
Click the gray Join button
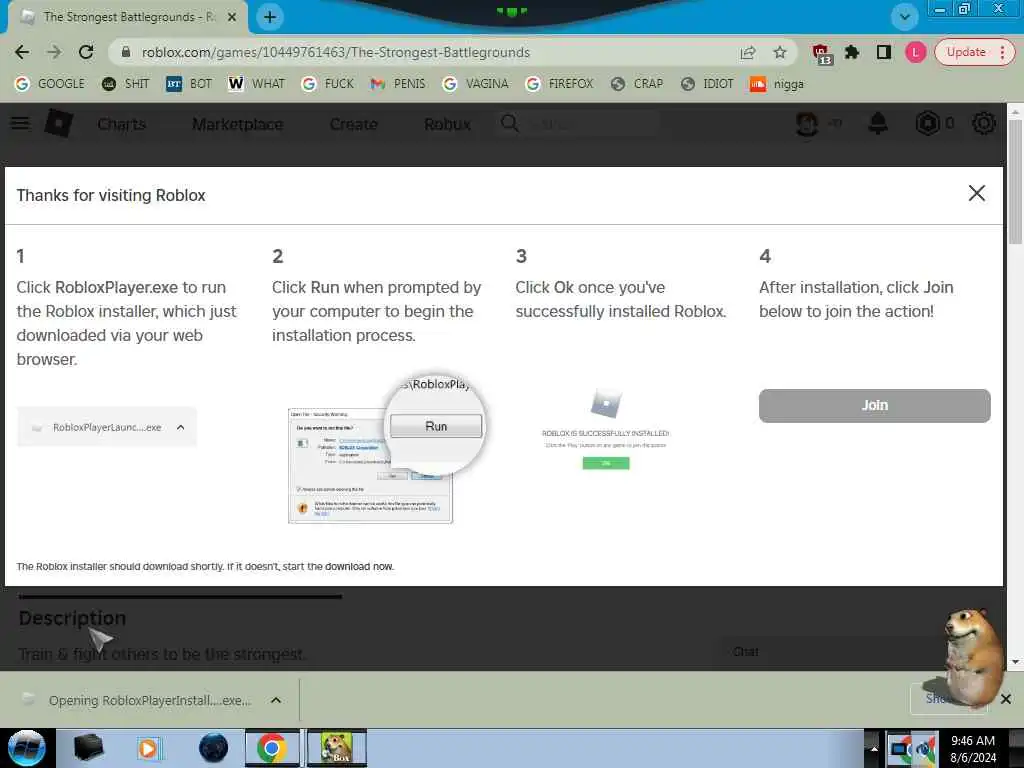click(x=874, y=406)
